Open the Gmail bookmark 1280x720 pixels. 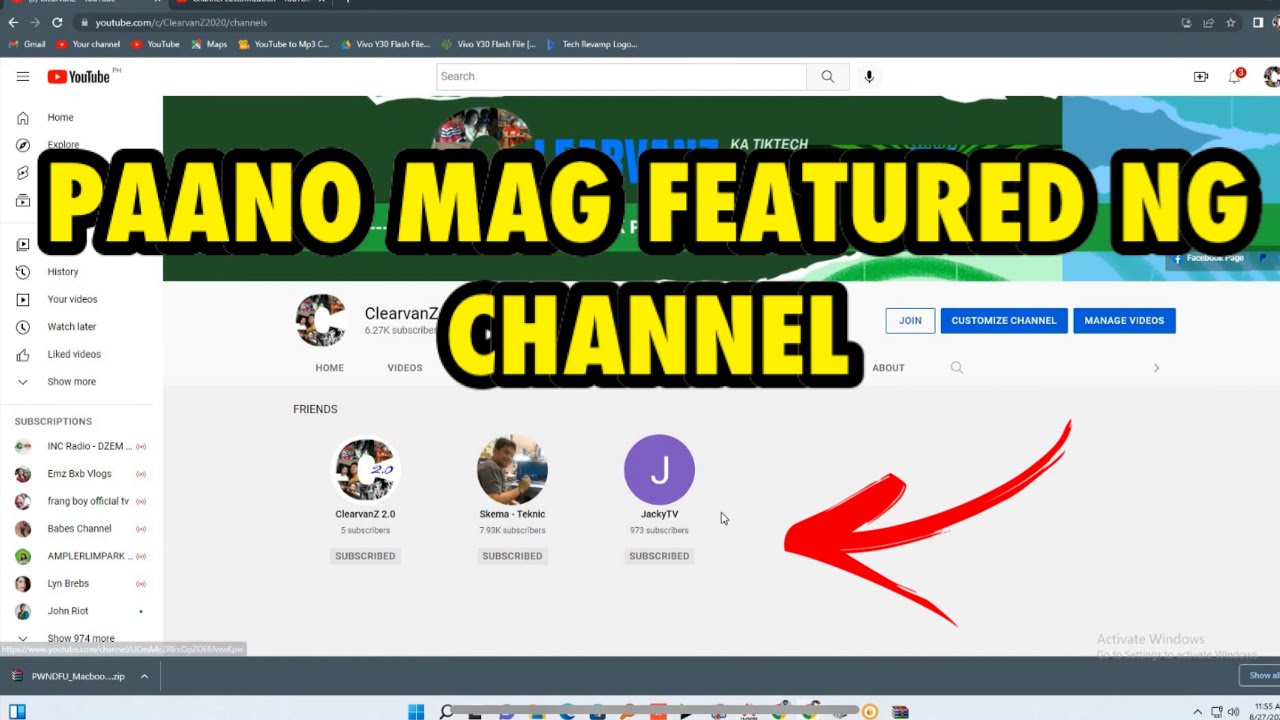(x=27, y=44)
